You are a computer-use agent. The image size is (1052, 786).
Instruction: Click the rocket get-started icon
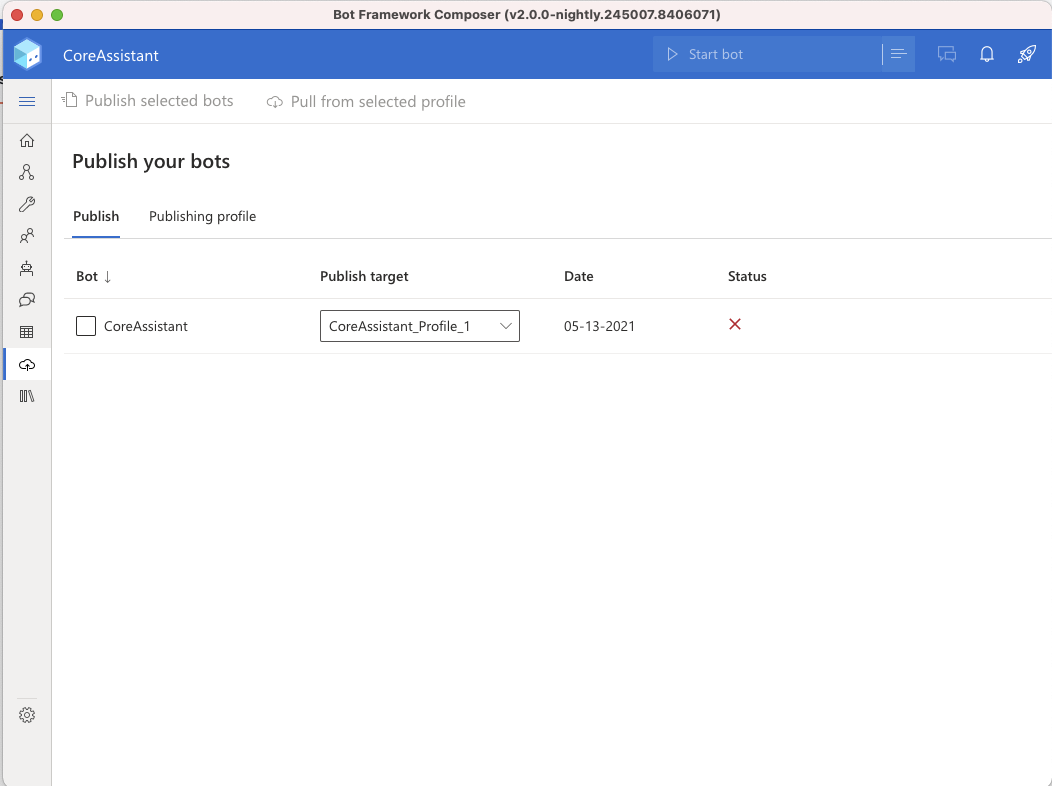click(1027, 55)
